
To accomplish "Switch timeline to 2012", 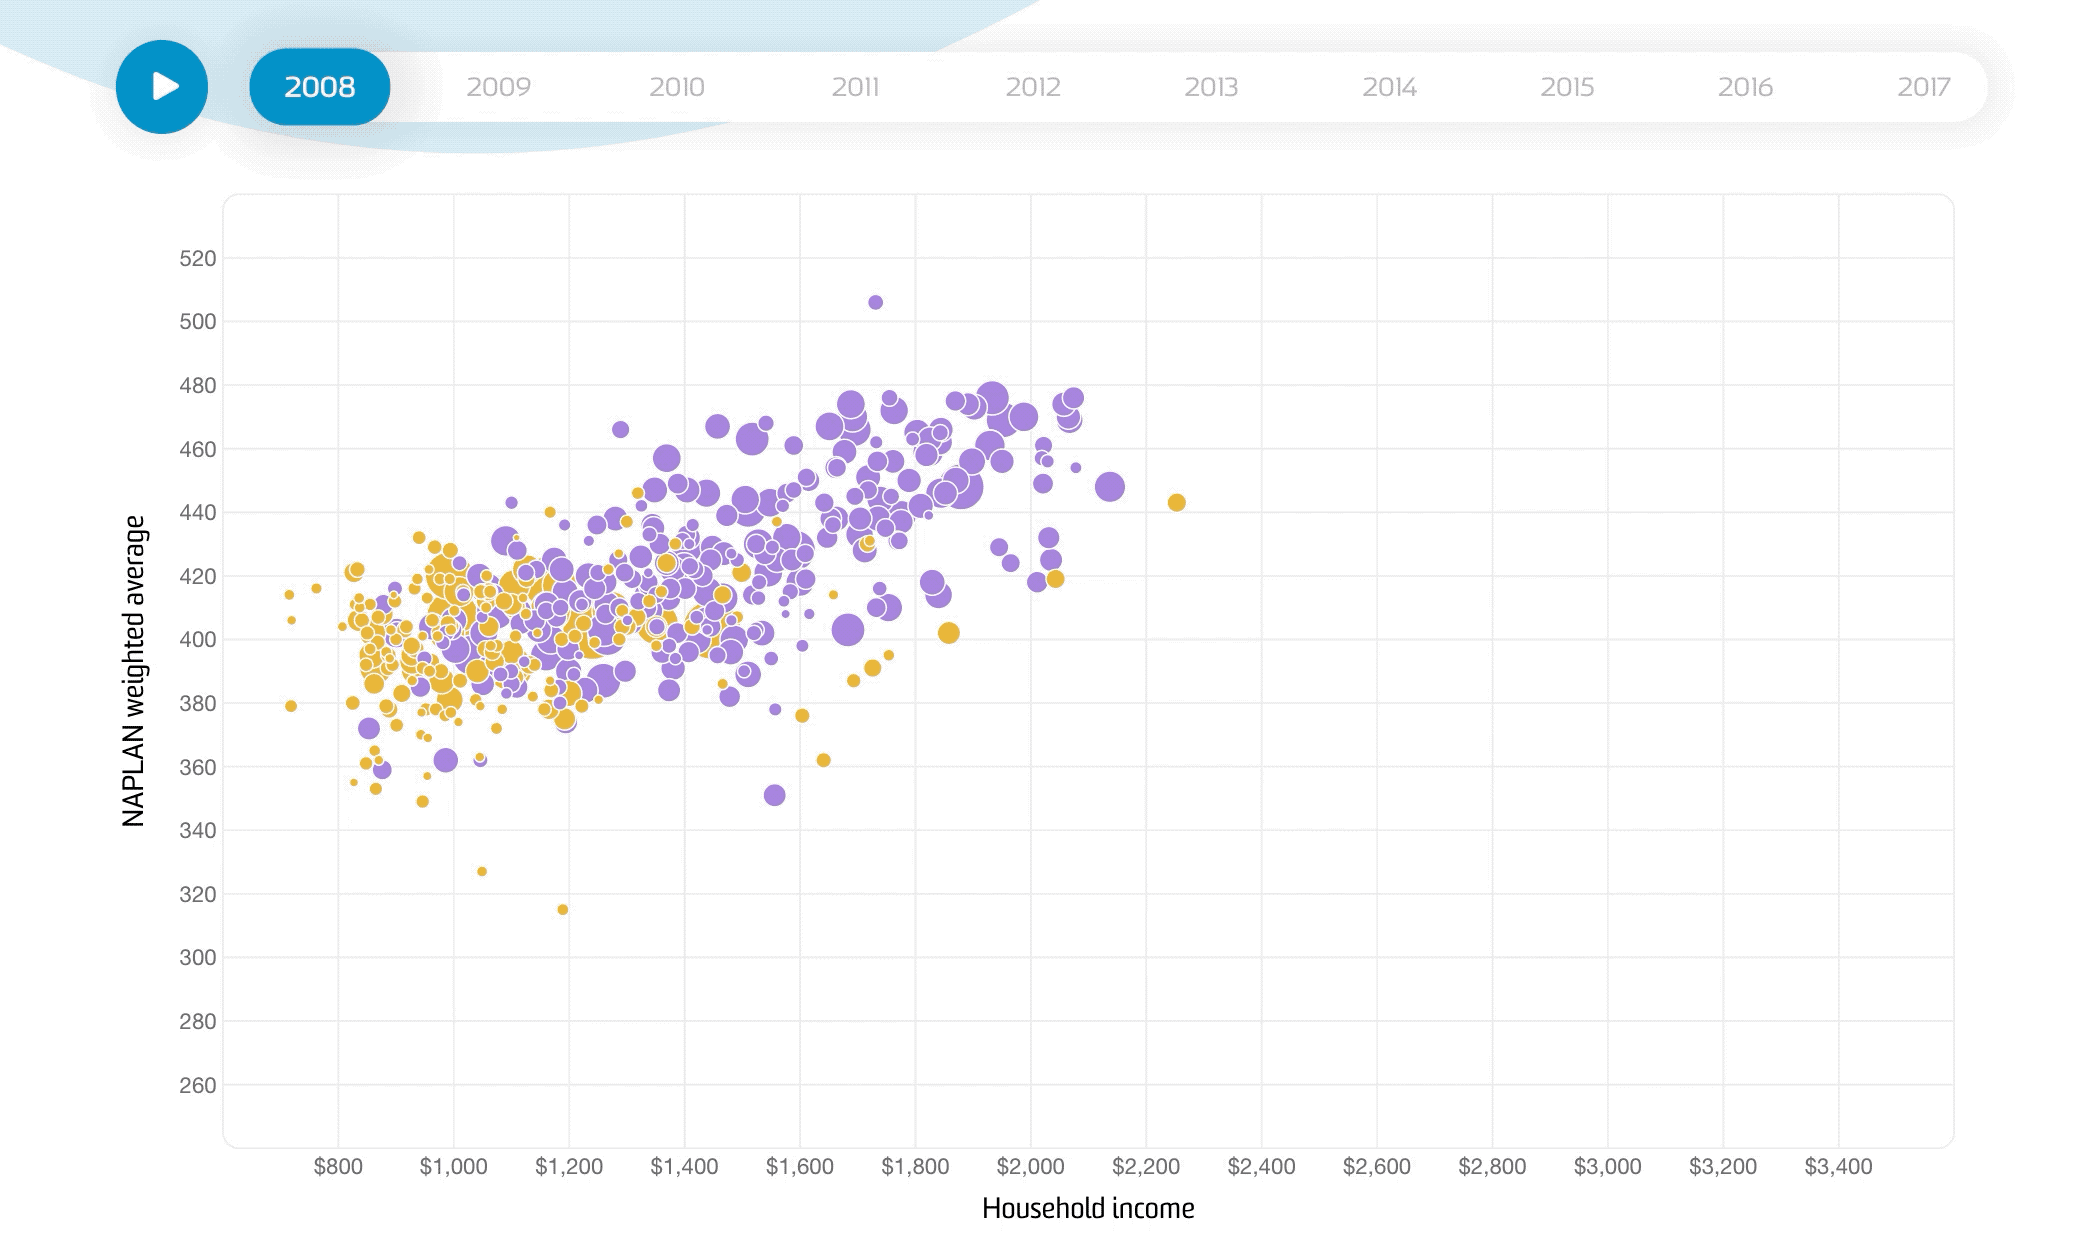I will click(x=1032, y=87).
